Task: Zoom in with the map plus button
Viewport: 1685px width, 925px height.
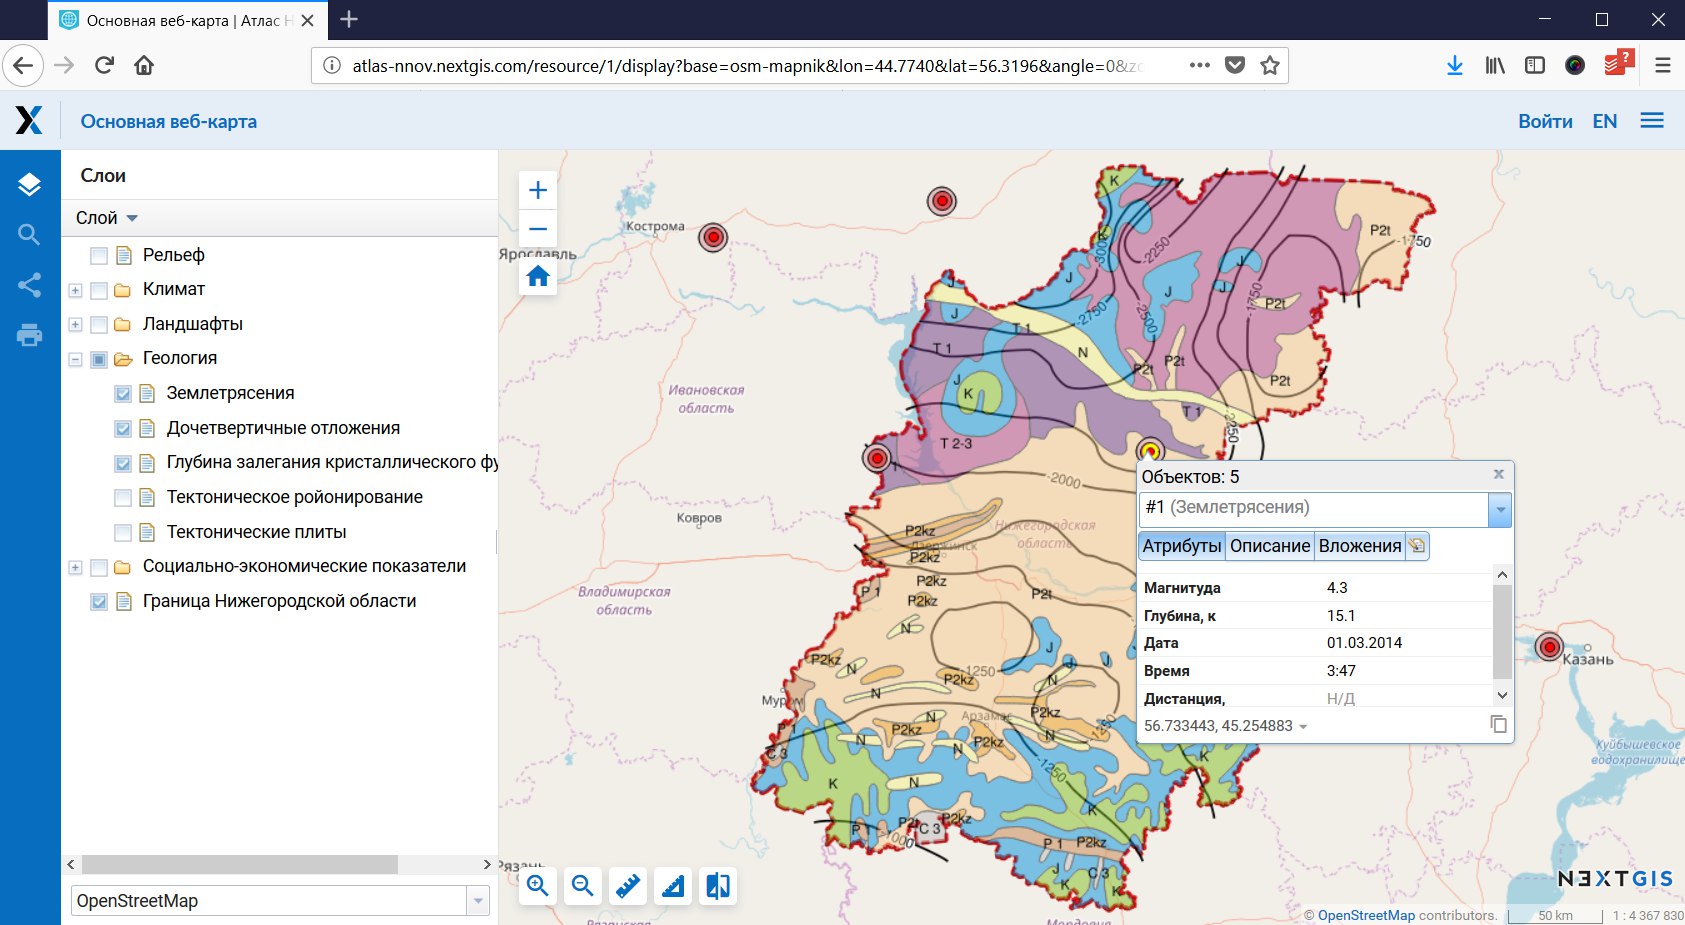Action: click(x=538, y=190)
